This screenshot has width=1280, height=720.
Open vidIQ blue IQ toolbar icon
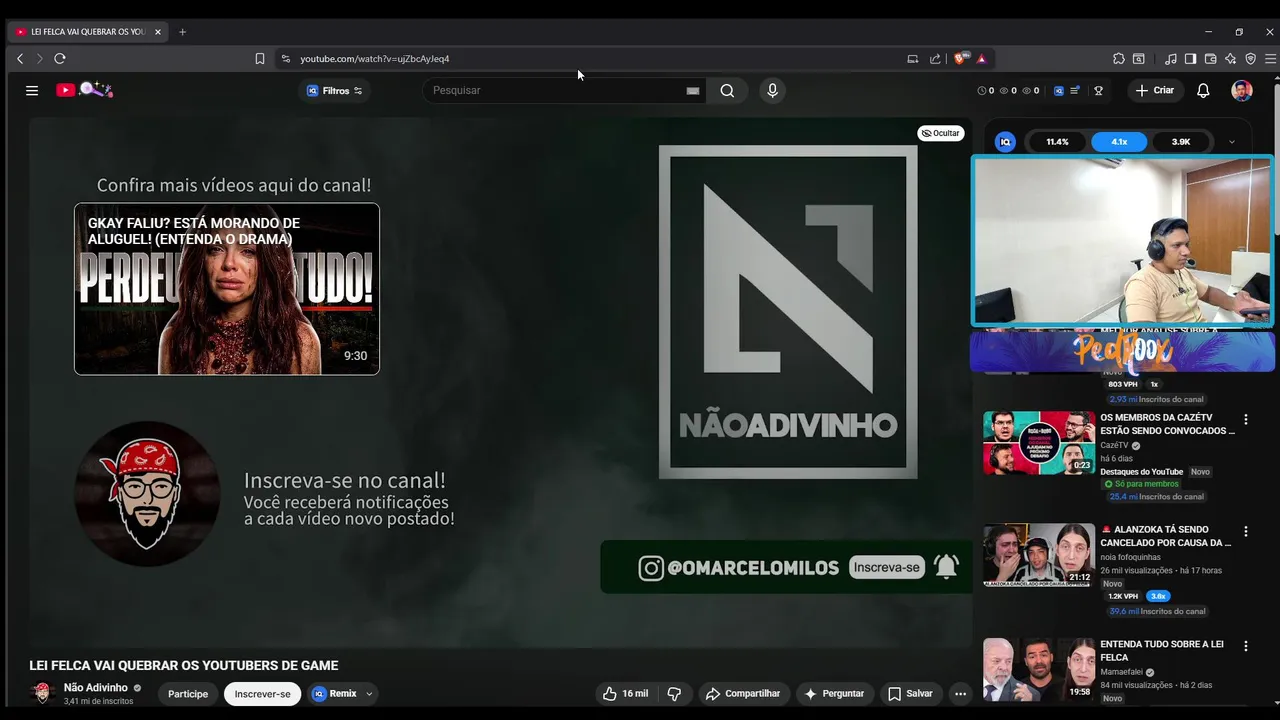(1058, 90)
